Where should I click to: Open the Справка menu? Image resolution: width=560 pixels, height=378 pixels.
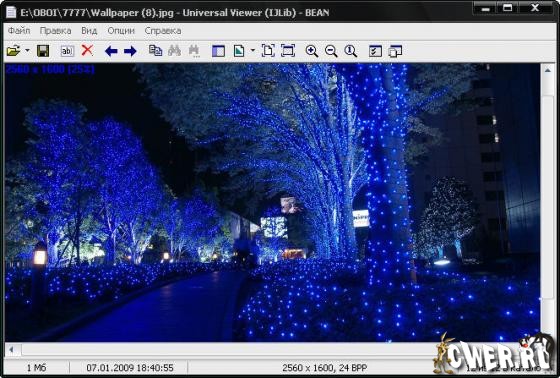163,31
